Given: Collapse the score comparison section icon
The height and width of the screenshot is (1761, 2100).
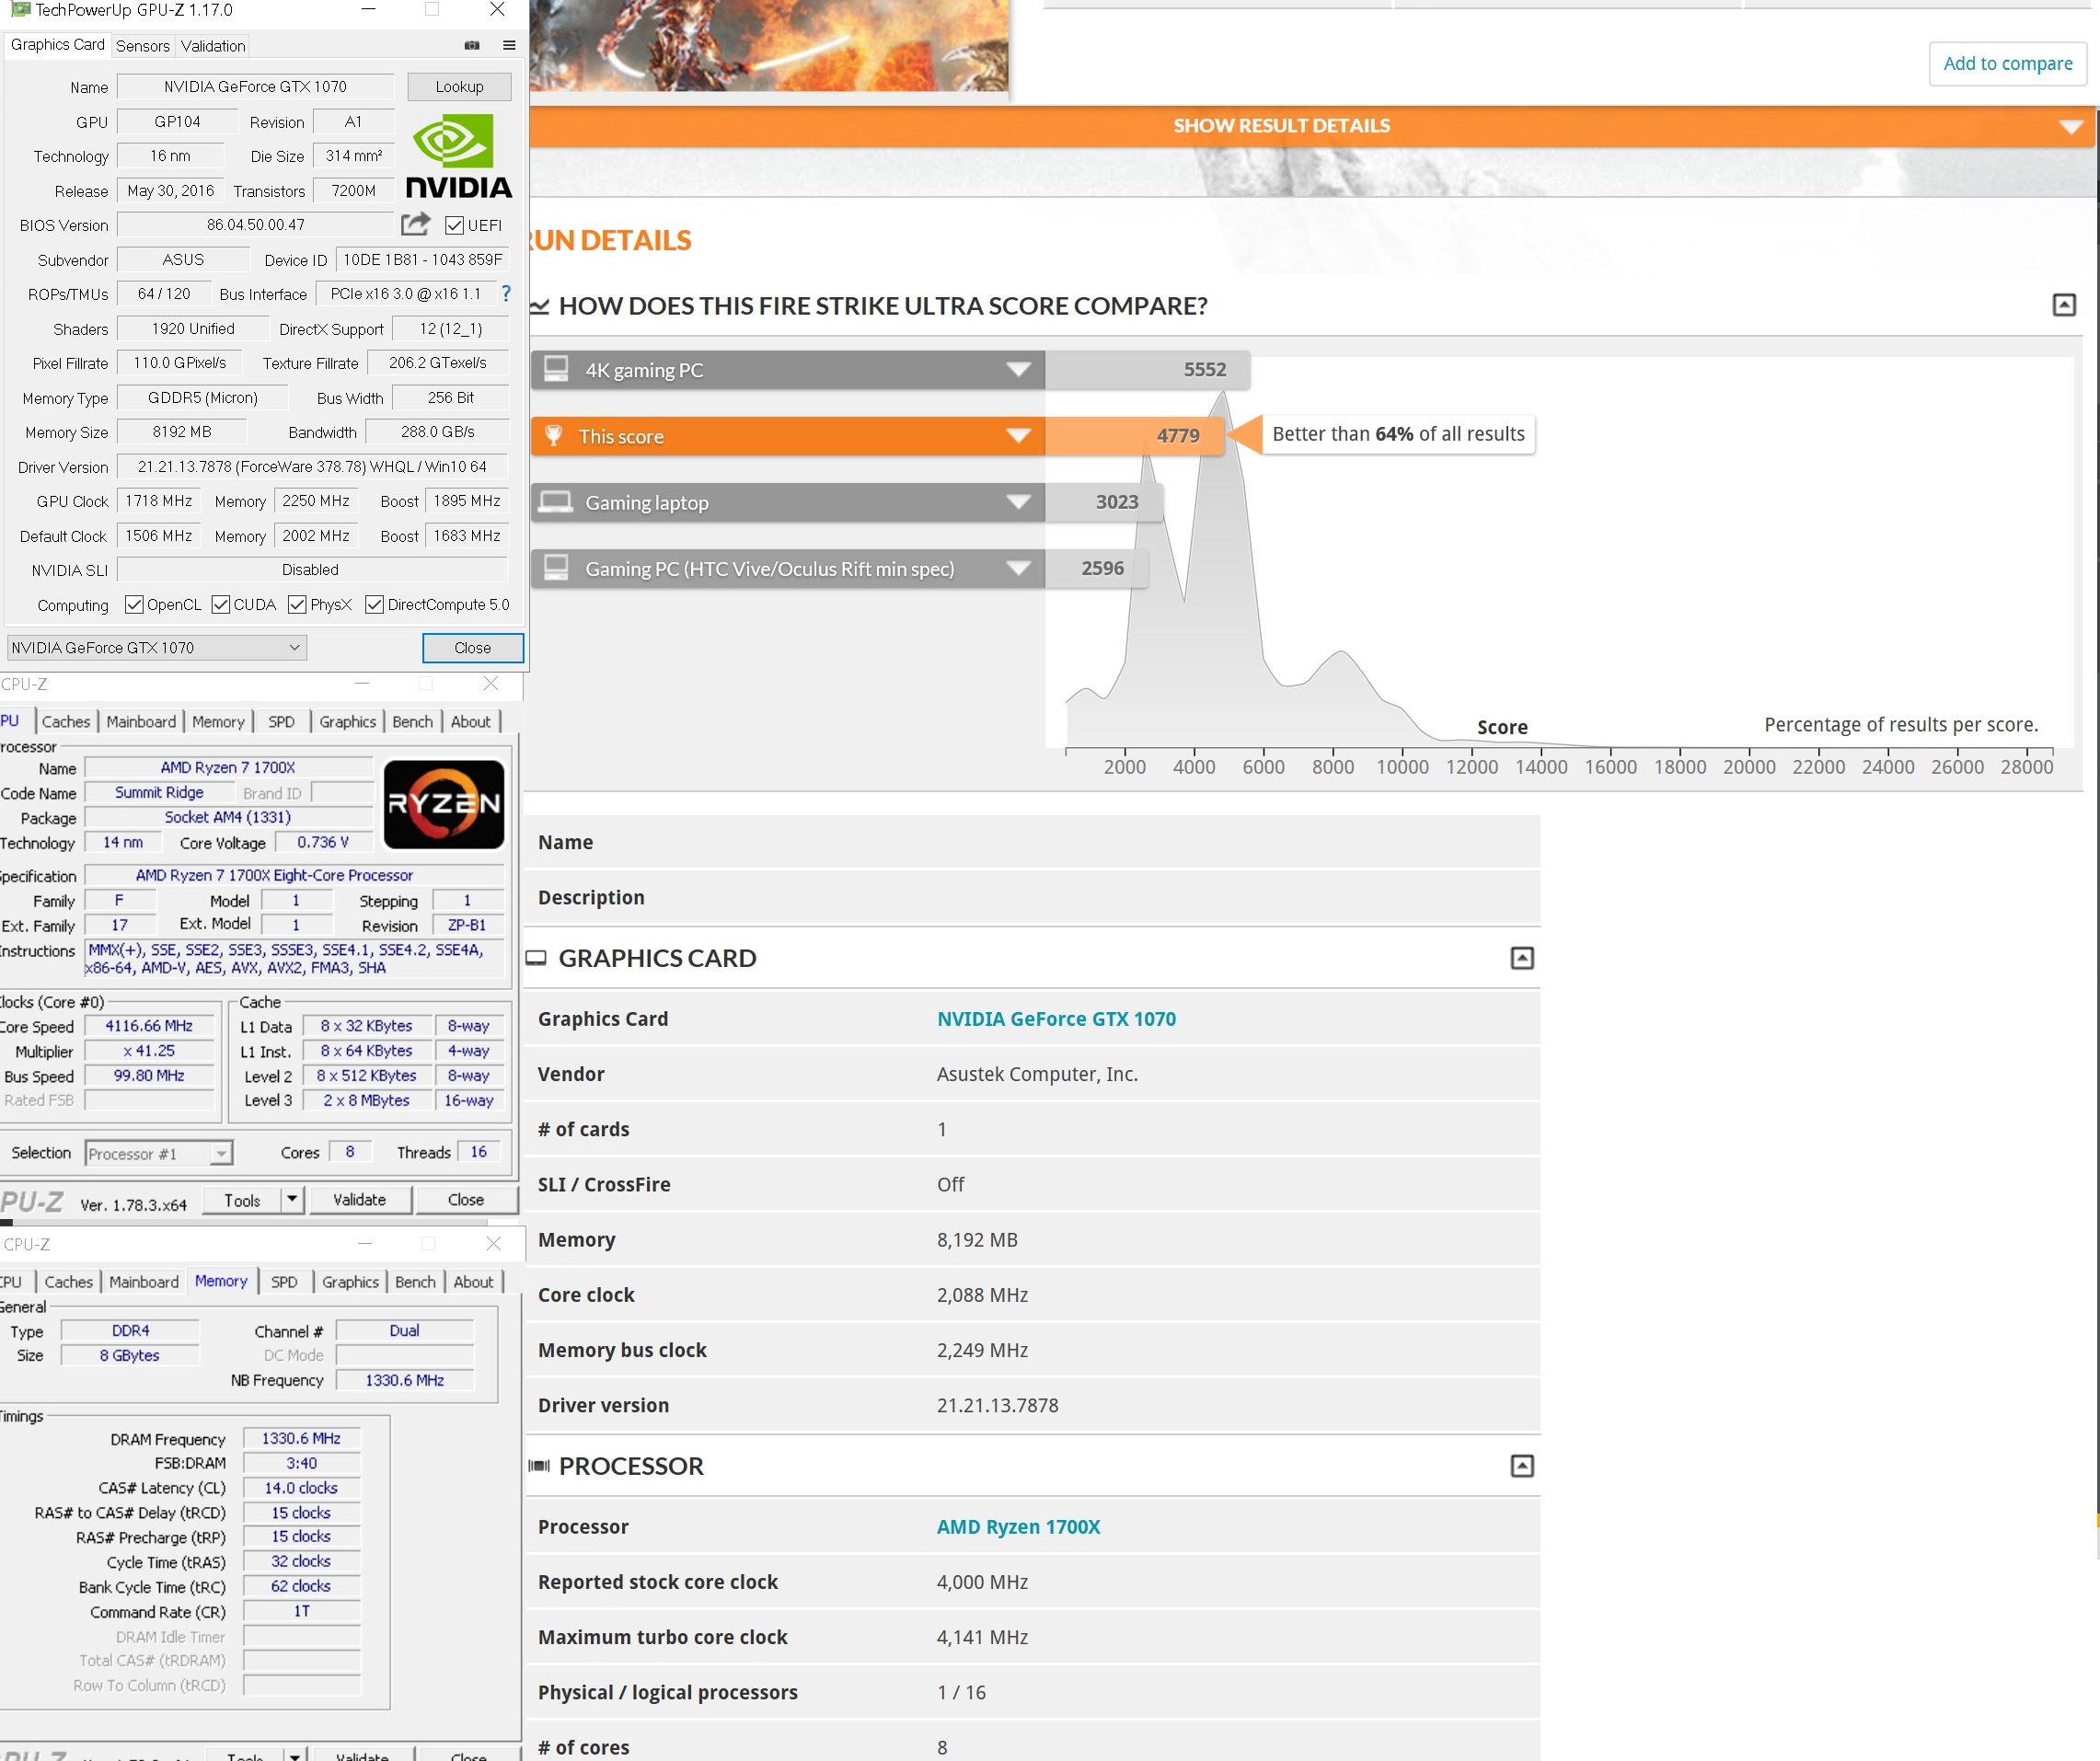Looking at the screenshot, I should point(2064,305).
